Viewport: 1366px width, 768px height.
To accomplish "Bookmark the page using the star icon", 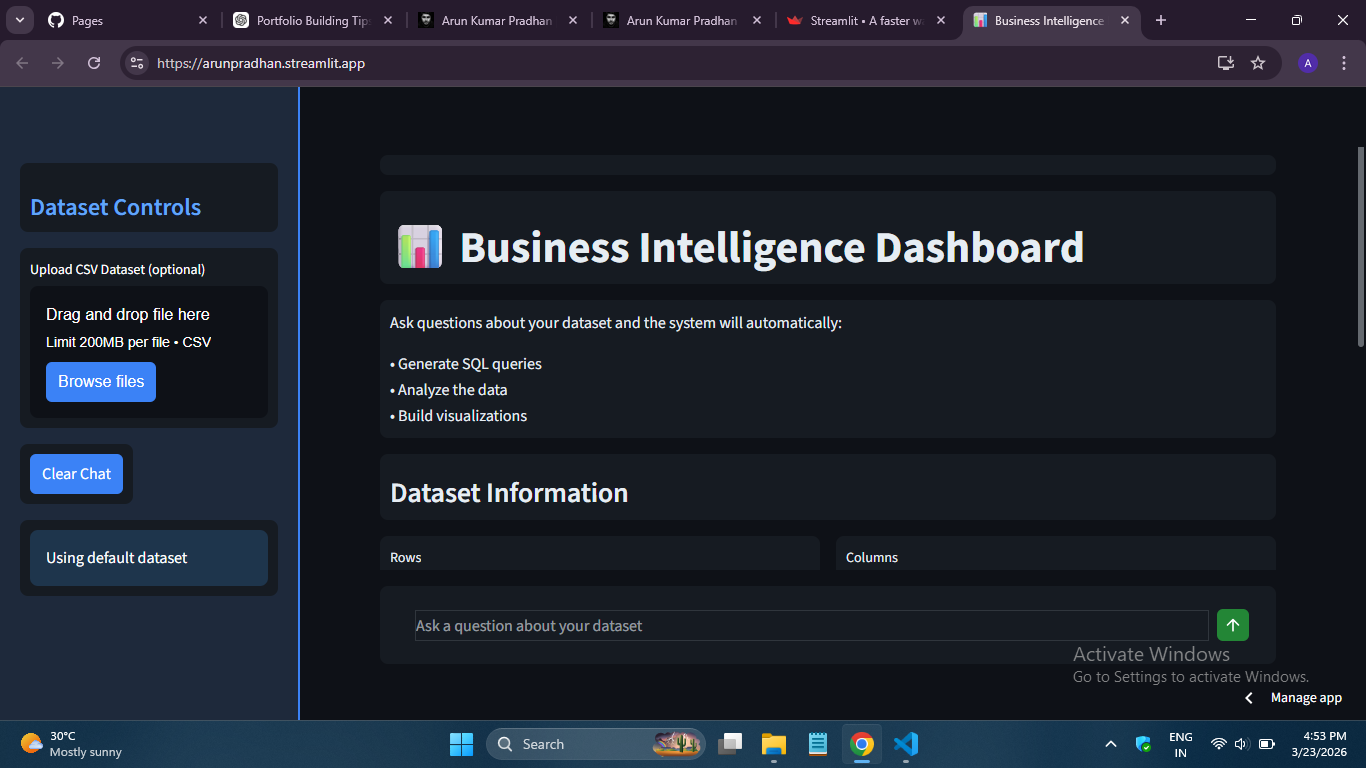I will click(1258, 62).
